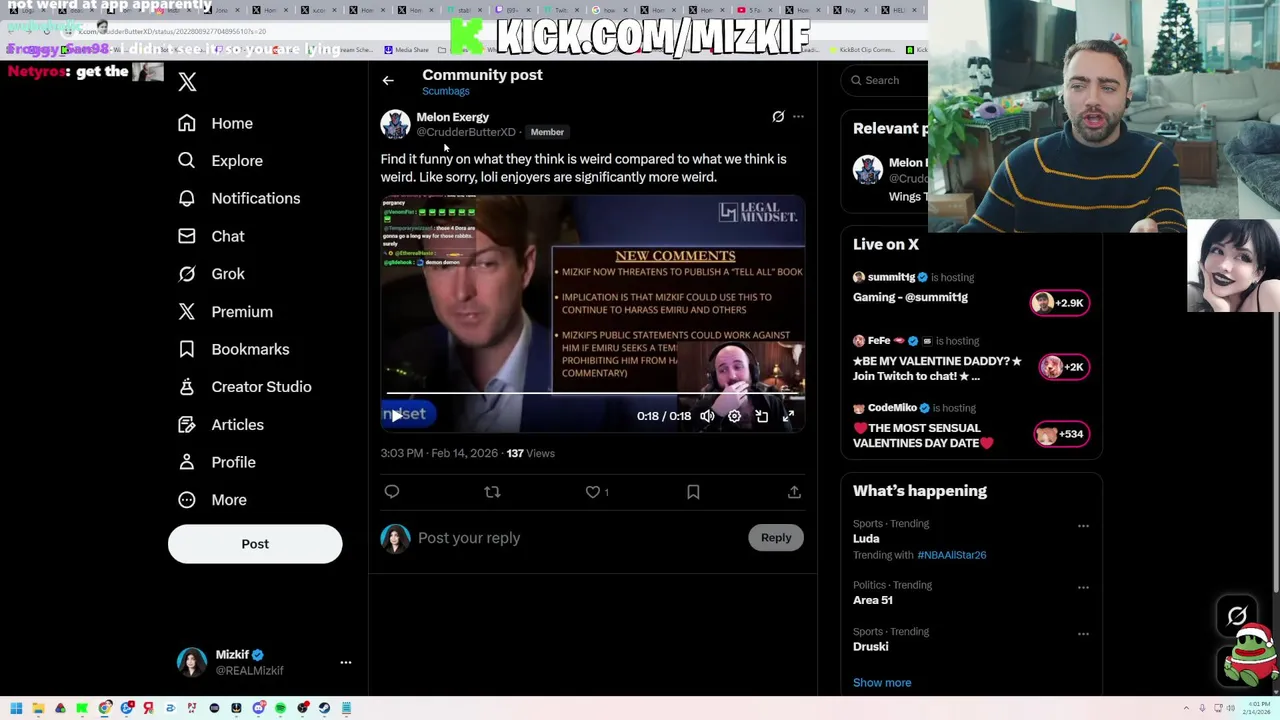Open options for Druski trend
1280x720 pixels.
click(1083, 634)
